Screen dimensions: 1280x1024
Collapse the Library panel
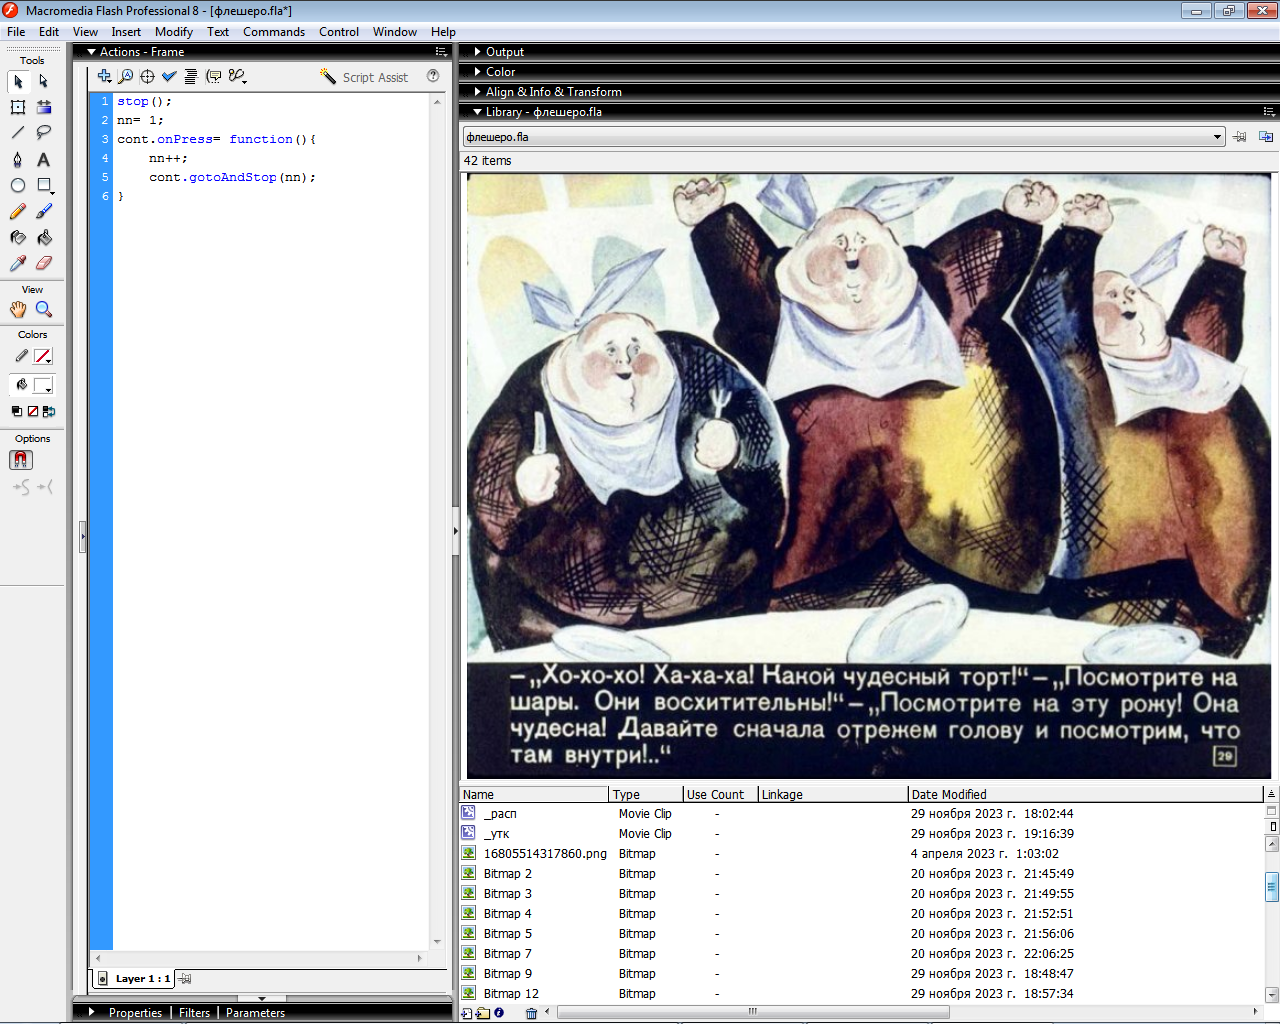478,112
